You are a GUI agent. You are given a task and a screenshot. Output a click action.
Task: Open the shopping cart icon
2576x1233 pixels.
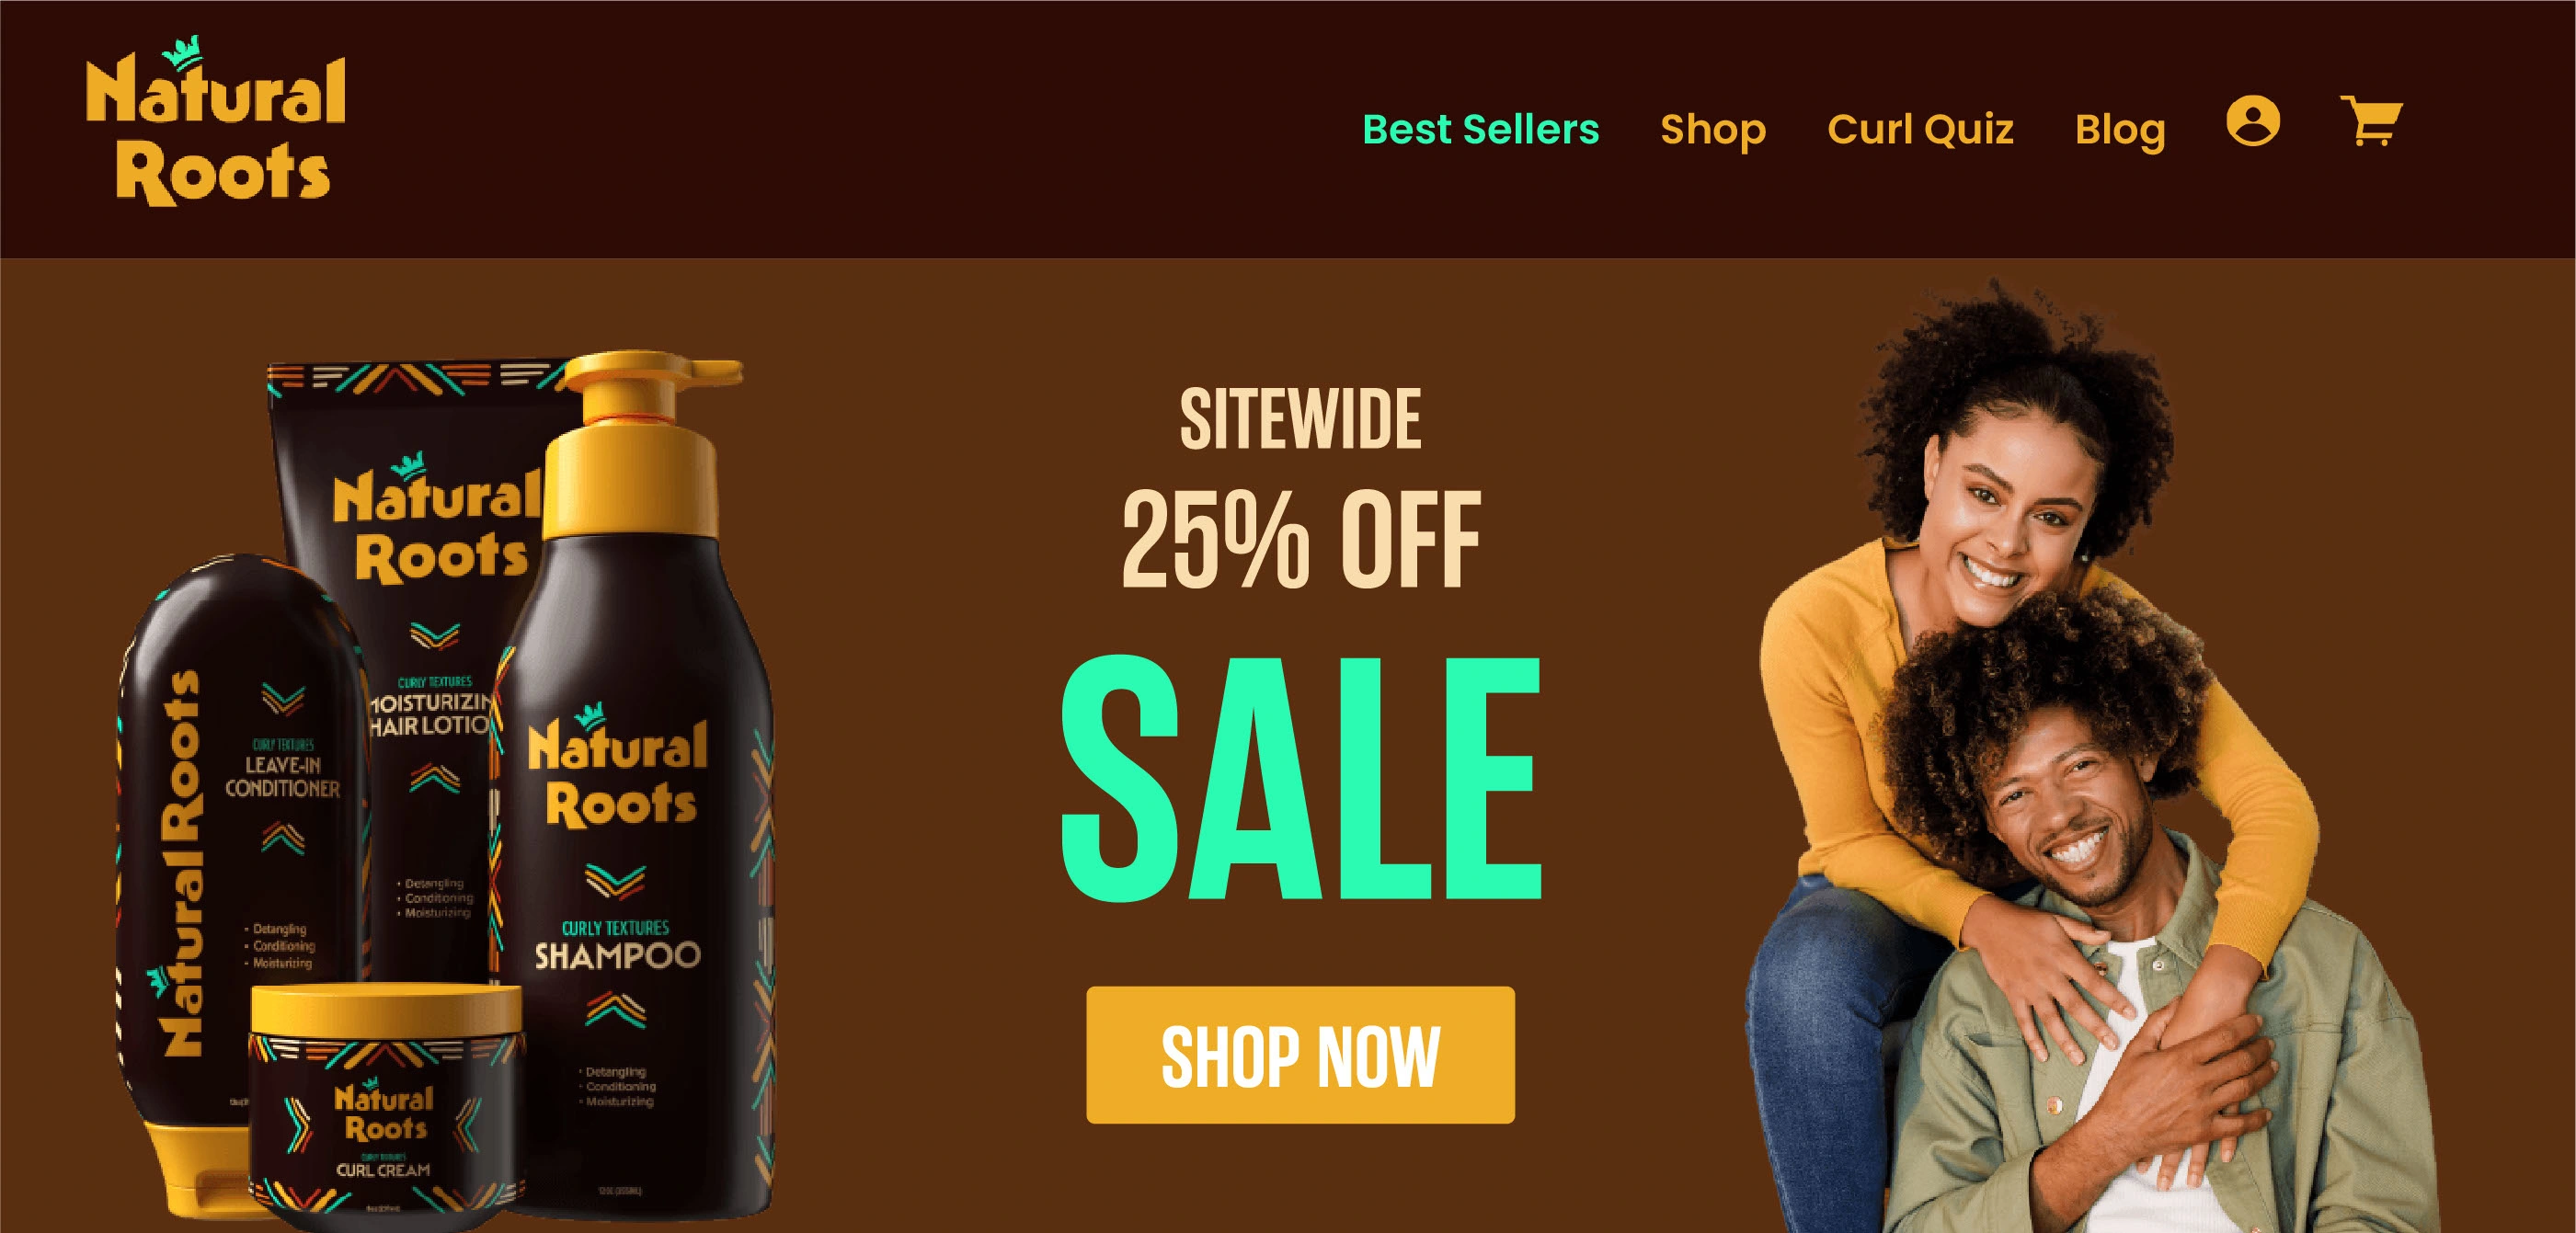2371,122
